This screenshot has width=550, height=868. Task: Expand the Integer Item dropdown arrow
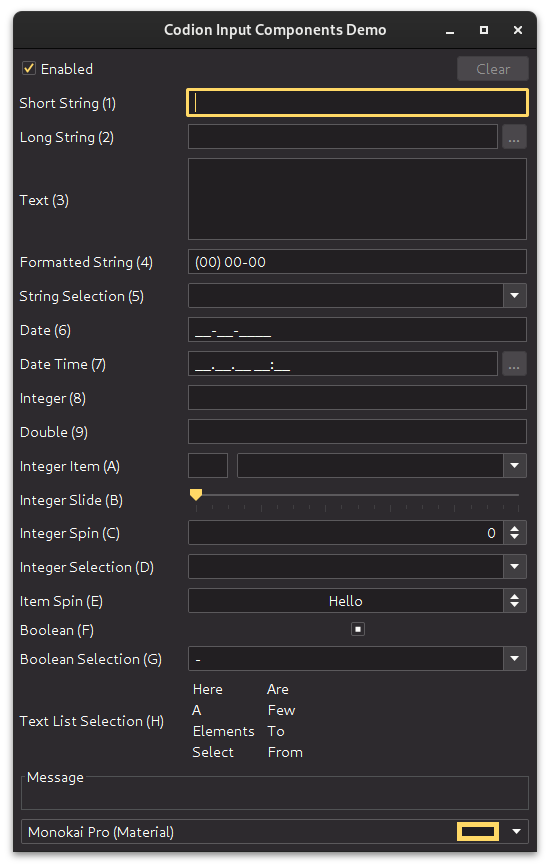pyautogui.click(x=515, y=466)
